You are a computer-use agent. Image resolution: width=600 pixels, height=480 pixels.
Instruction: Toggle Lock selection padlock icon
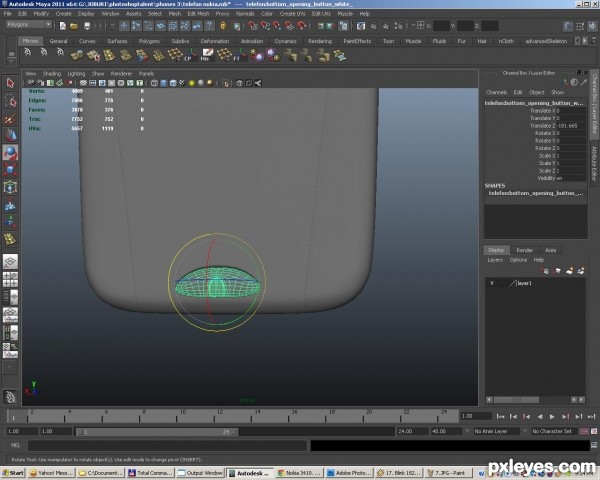coord(223,26)
